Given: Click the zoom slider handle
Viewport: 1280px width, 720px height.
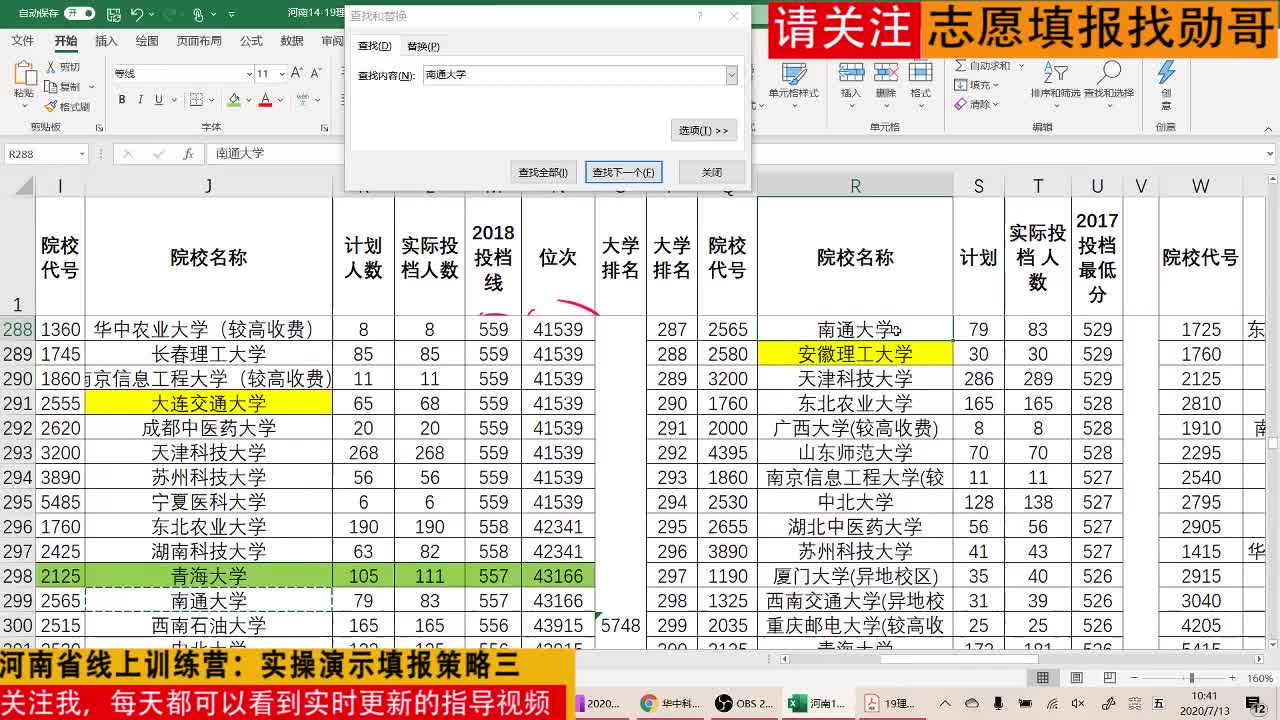Looking at the screenshot, I should [x=1191, y=678].
